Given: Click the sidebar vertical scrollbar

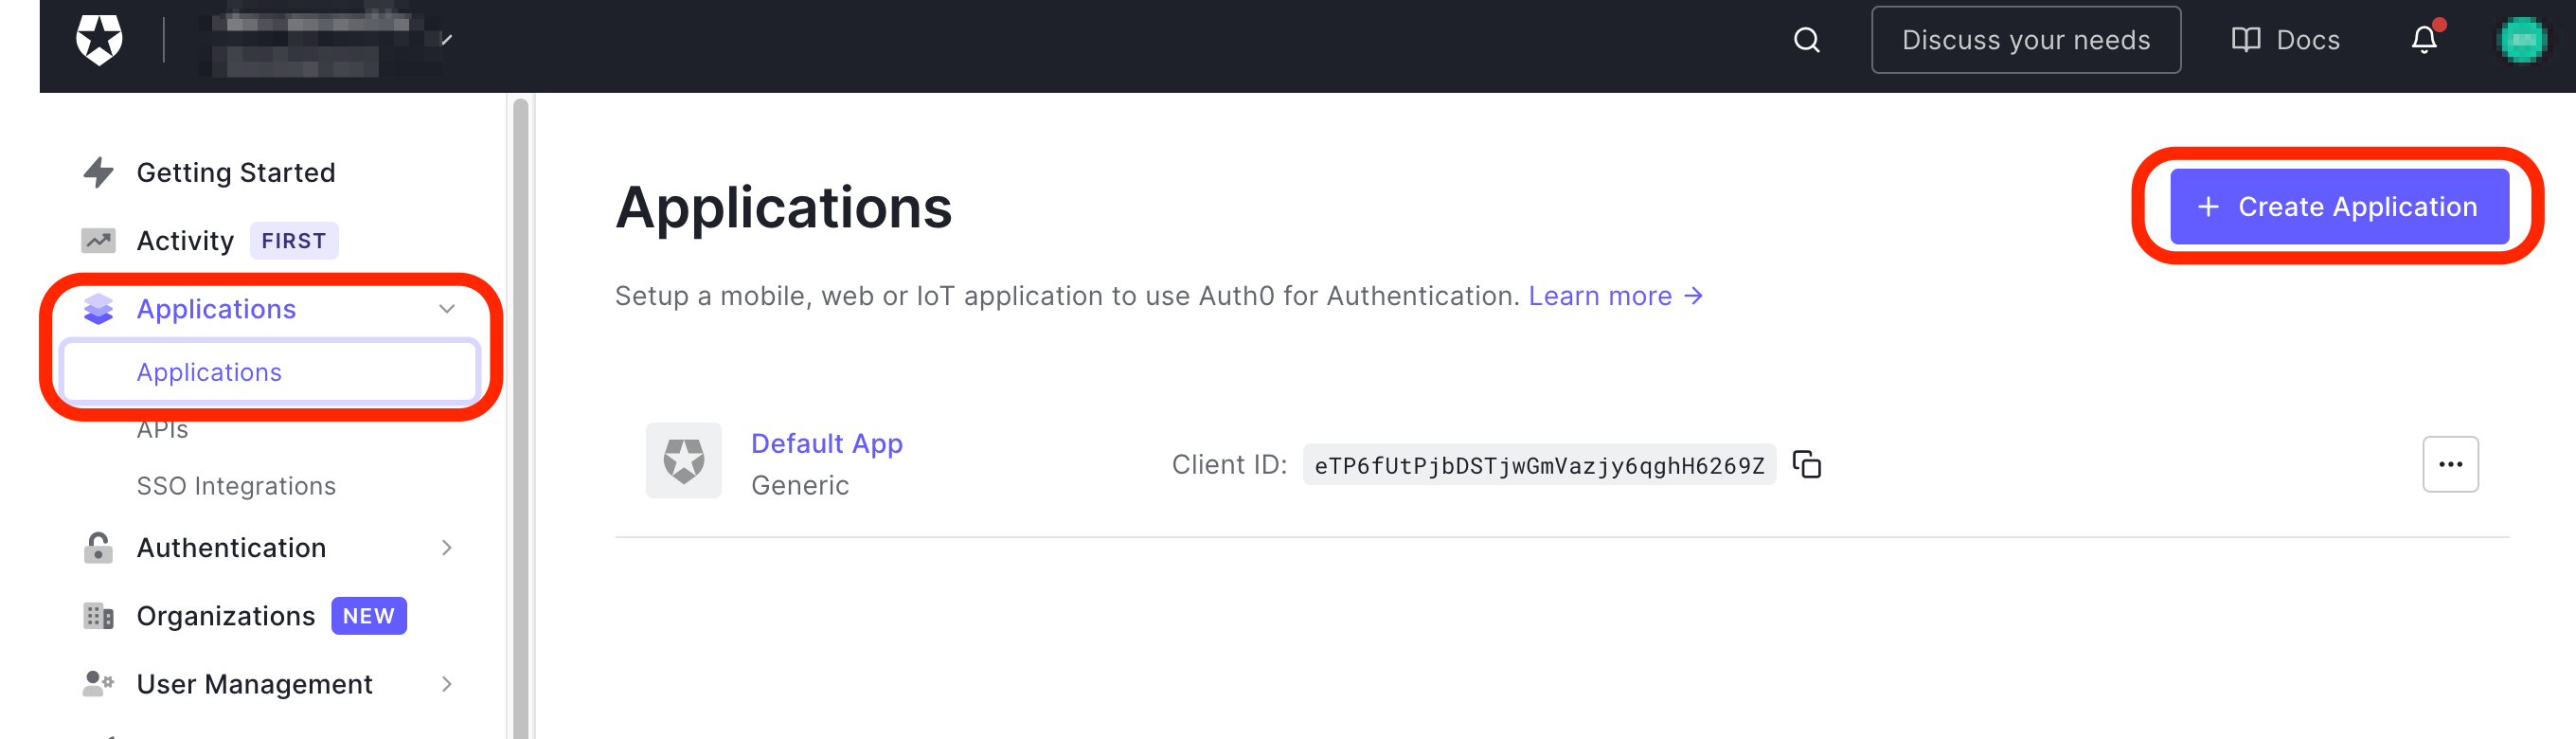Looking at the screenshot, I should click(x=520, y=416).
